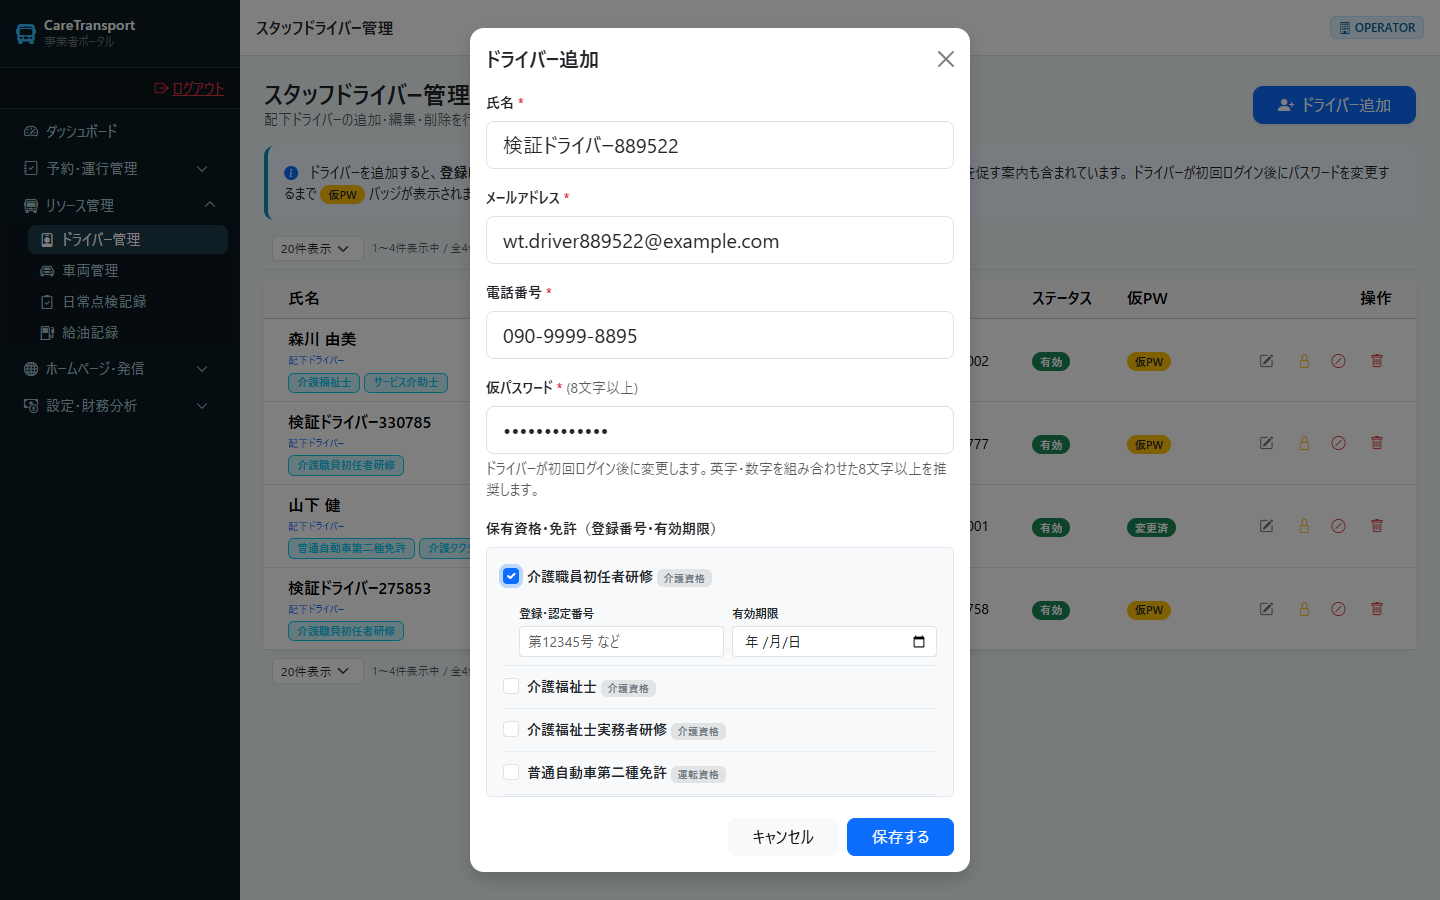
Task: Click the 氏名 column header in the table
Action: coord(304,298)
